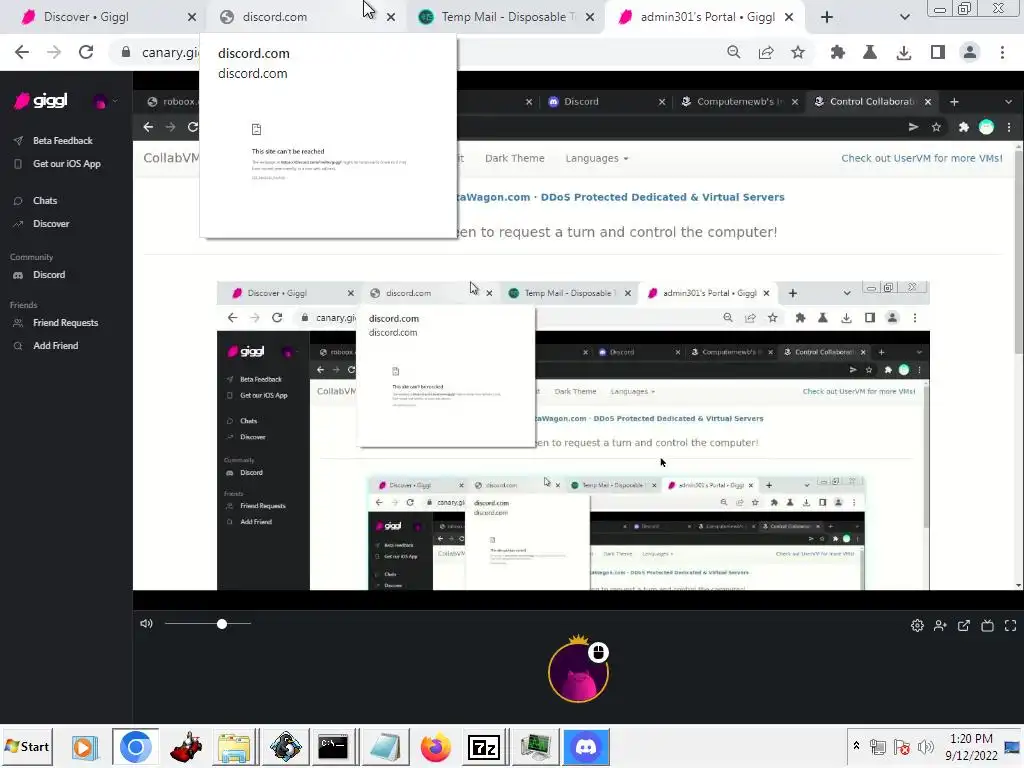Expand the outer browser tab search chevron

click(904, 17)
